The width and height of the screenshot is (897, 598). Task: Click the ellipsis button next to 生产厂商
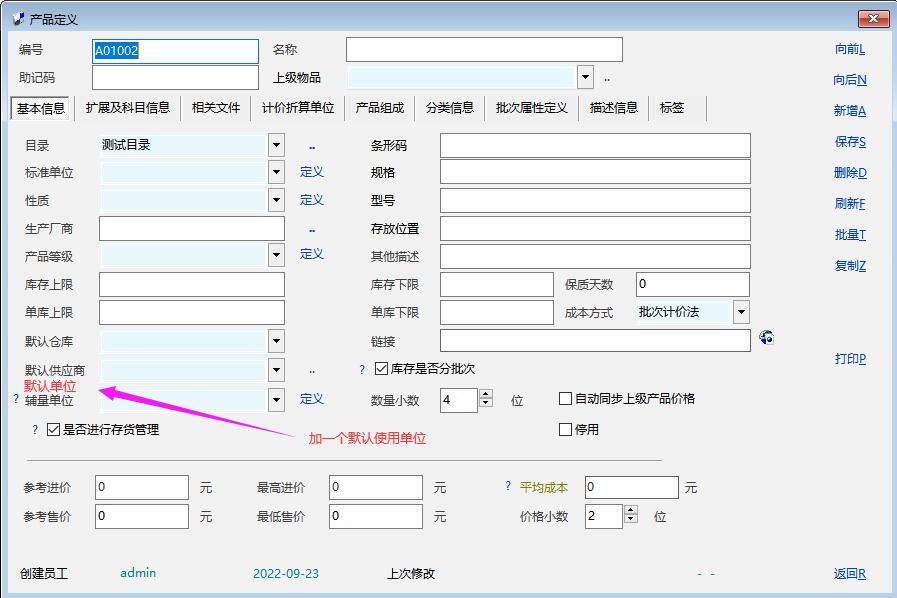[312, 230]
